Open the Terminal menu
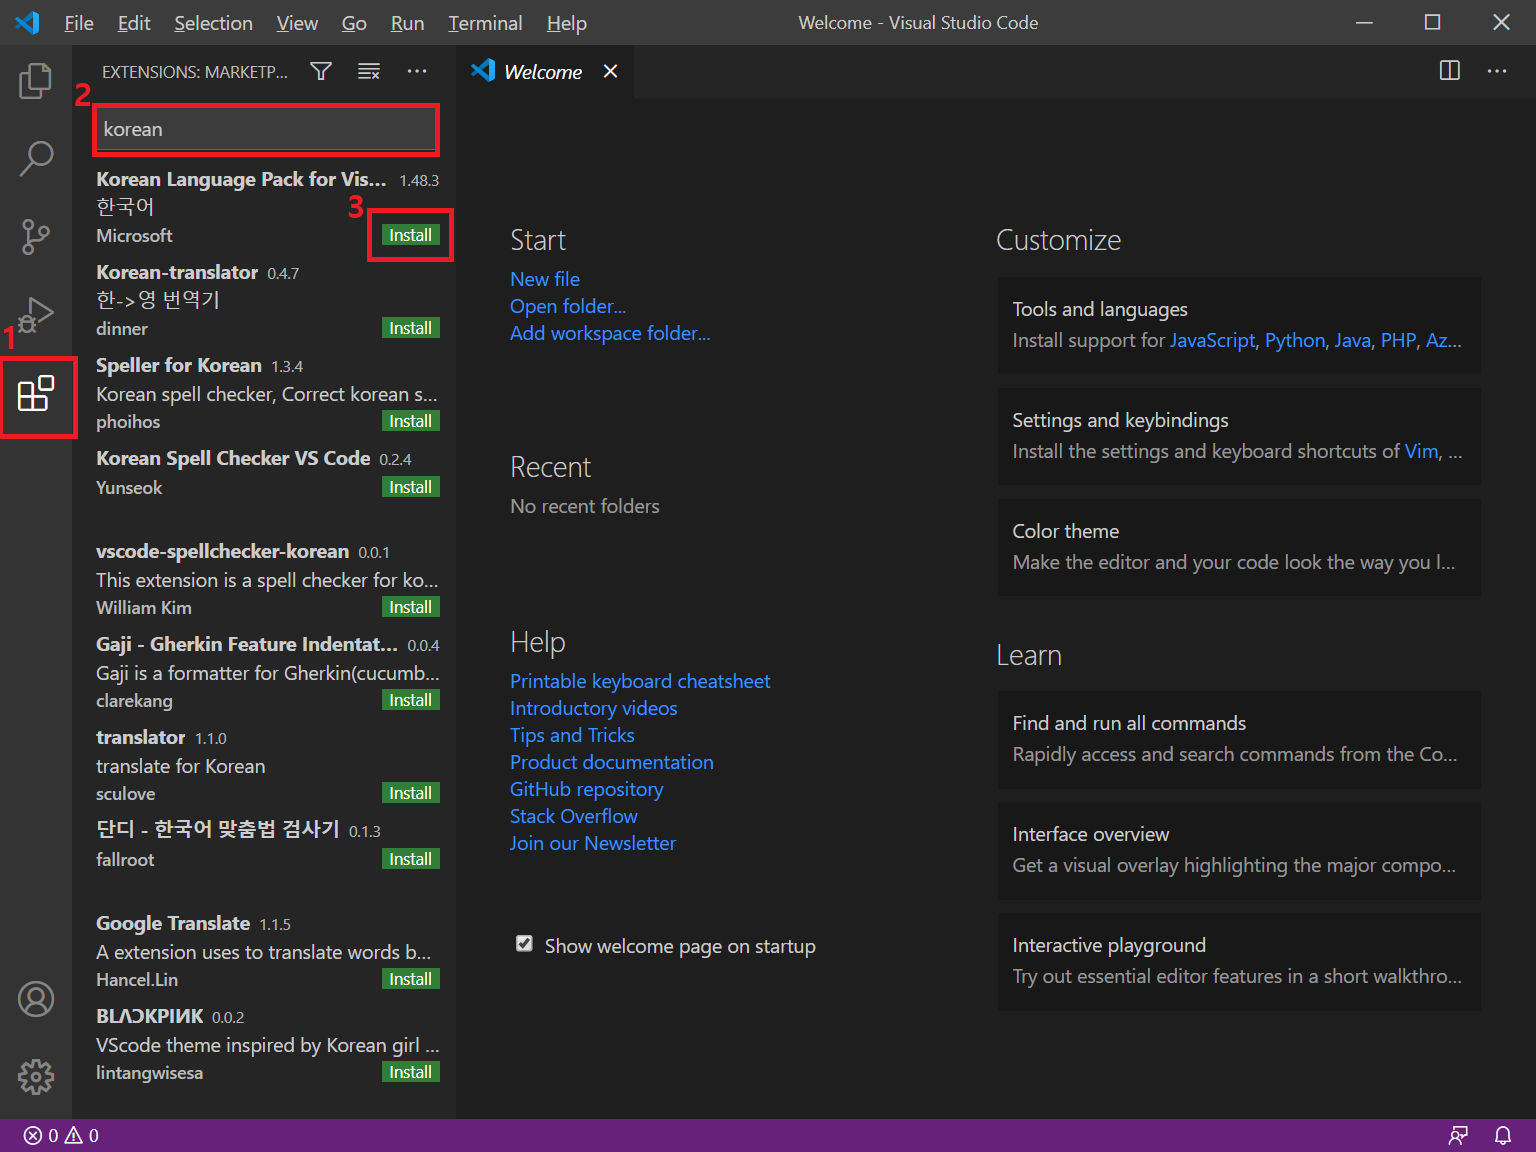The height and width of the screenshot is (1152, 1536). [x=485, y=23]
